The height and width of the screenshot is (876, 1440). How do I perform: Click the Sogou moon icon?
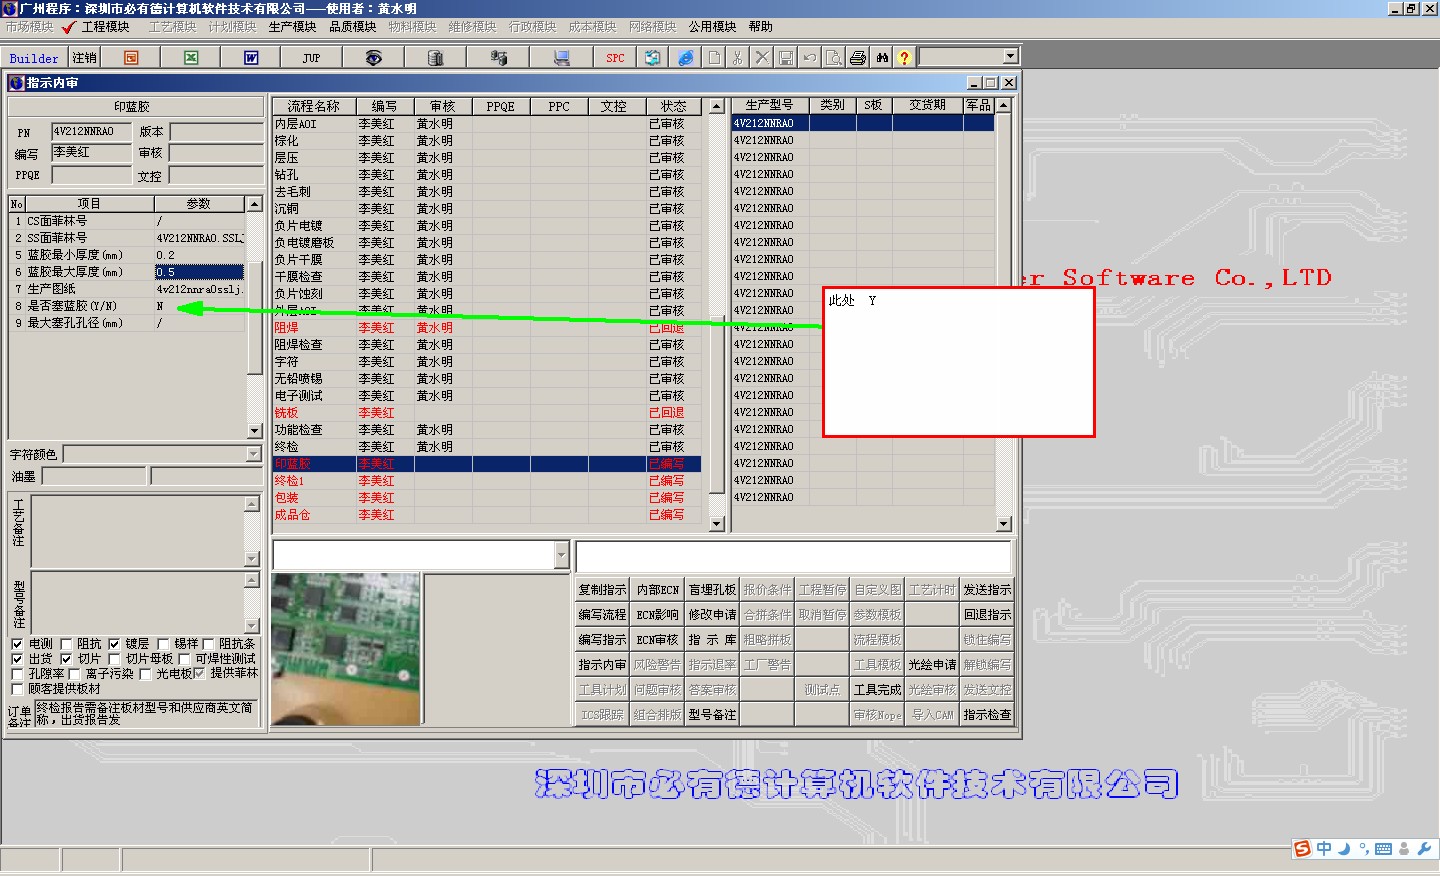click(1345, 849)
